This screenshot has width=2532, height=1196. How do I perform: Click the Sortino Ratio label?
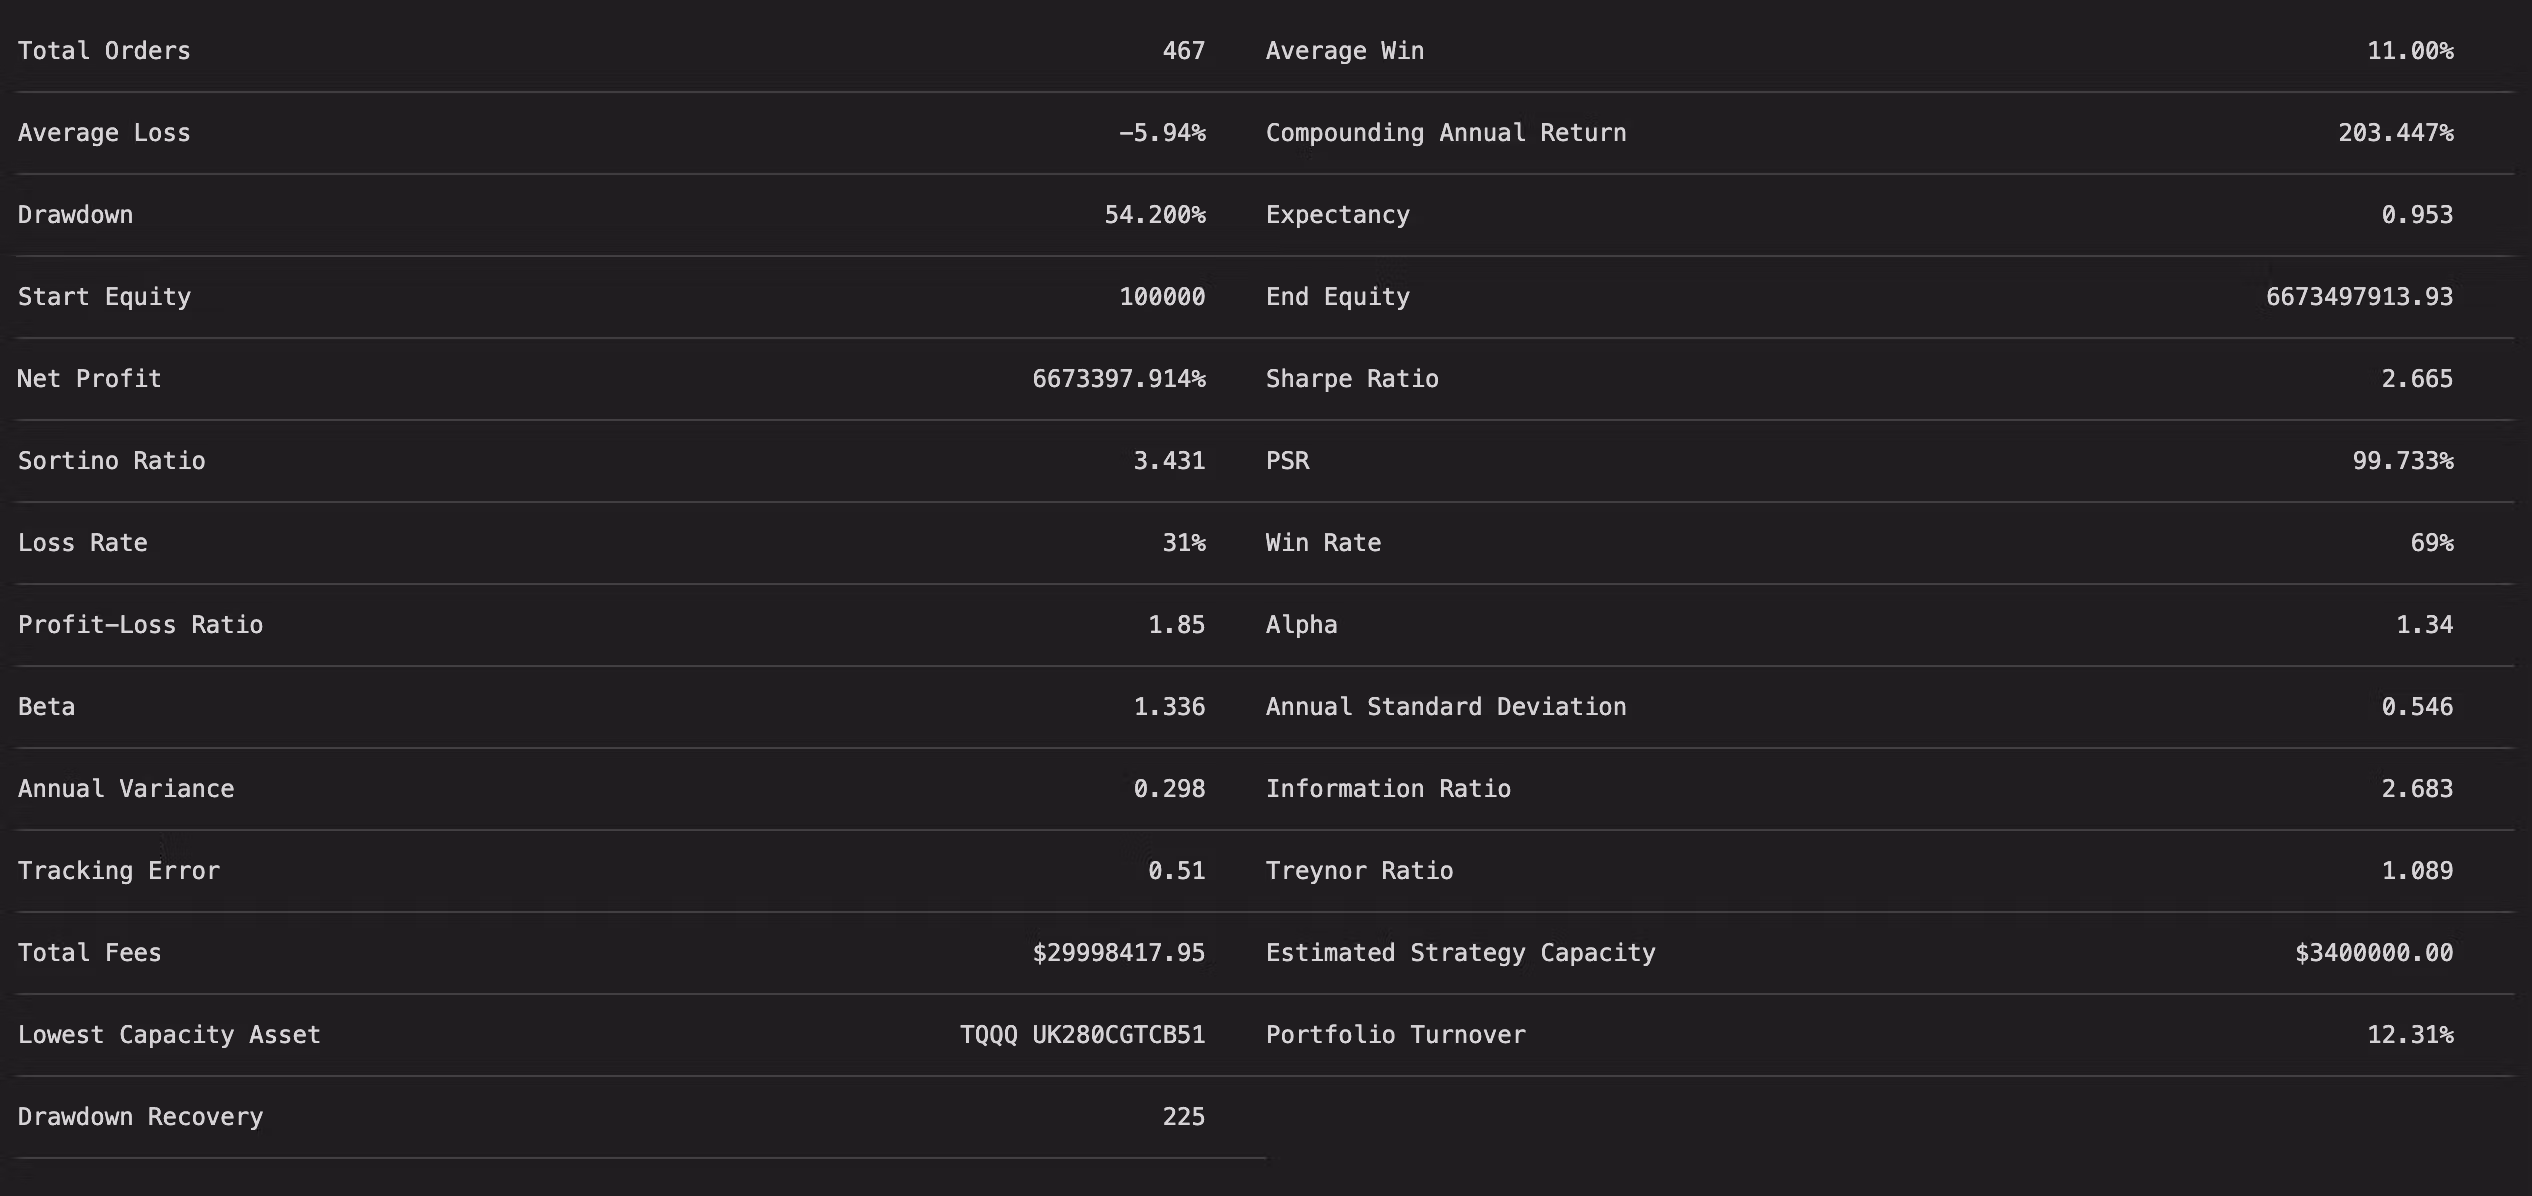112,461
